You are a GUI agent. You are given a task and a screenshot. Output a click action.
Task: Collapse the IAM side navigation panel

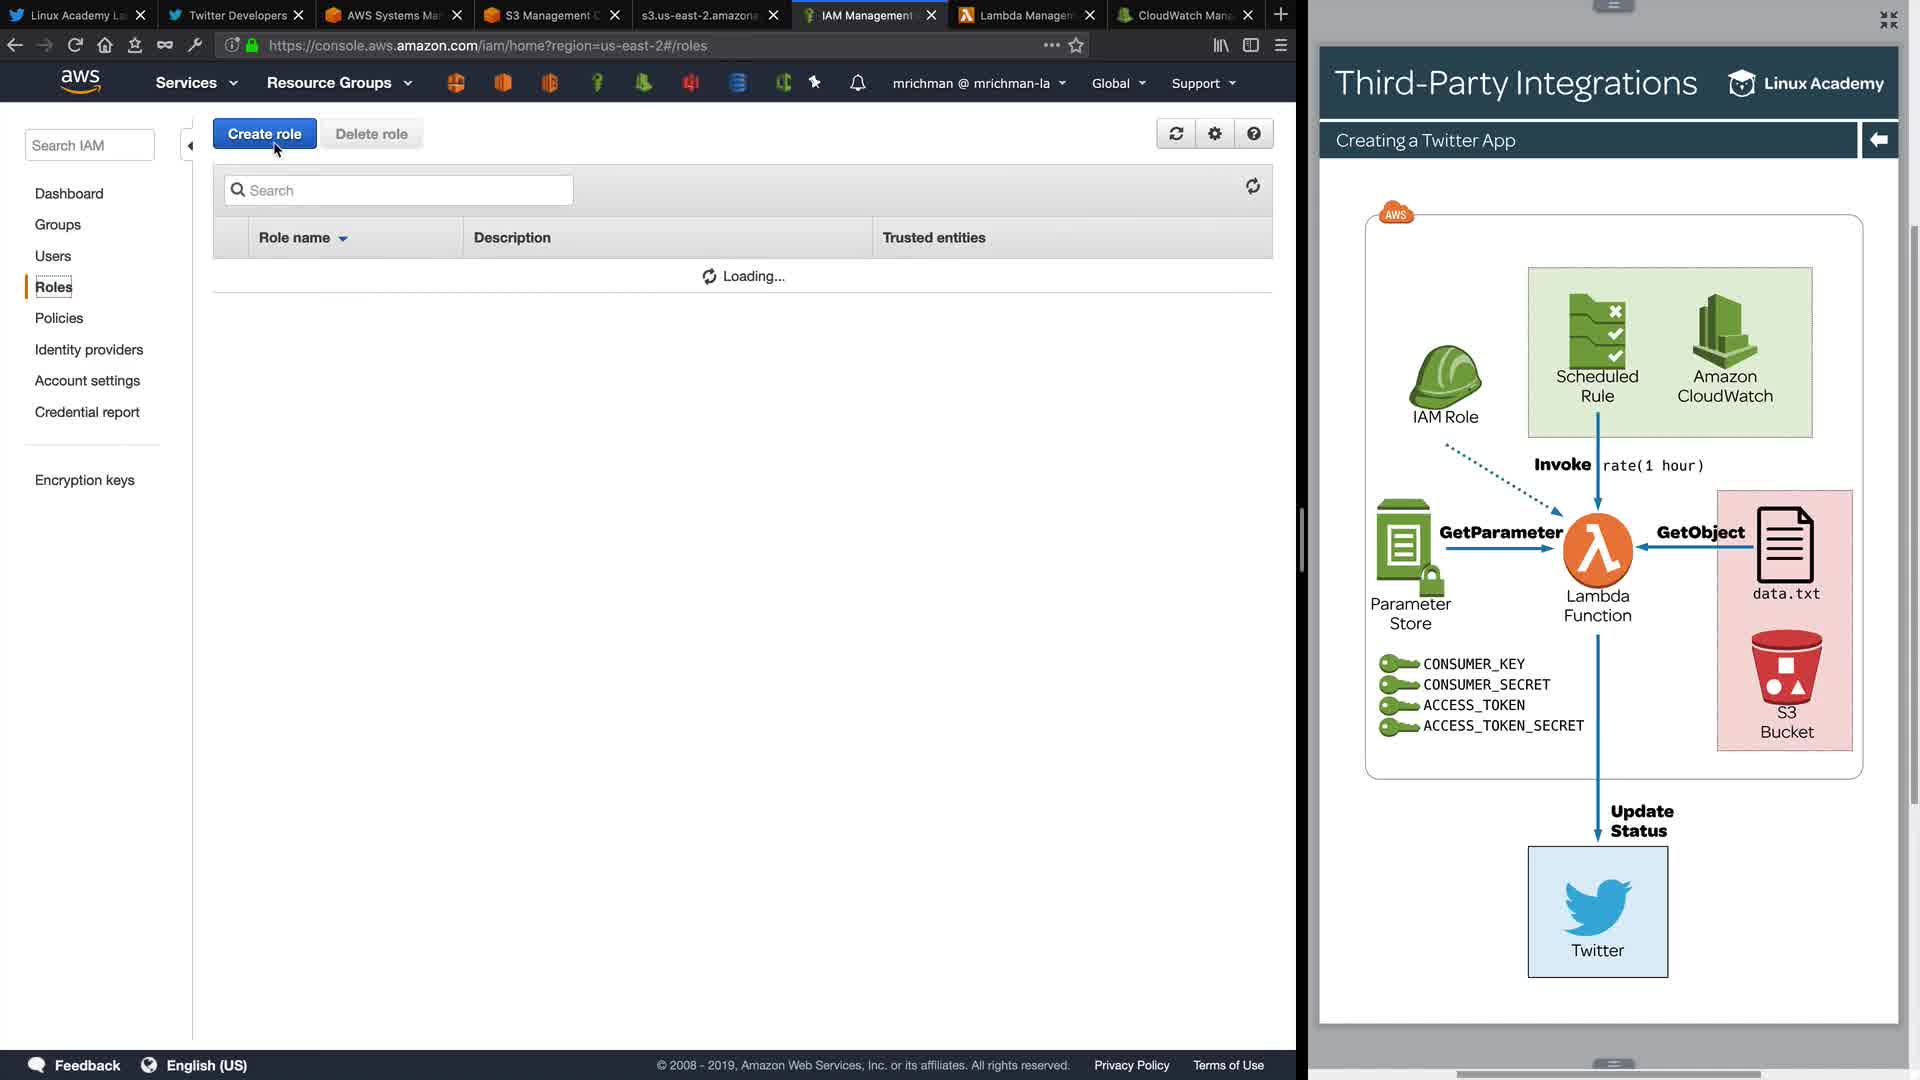click(189, 146)
